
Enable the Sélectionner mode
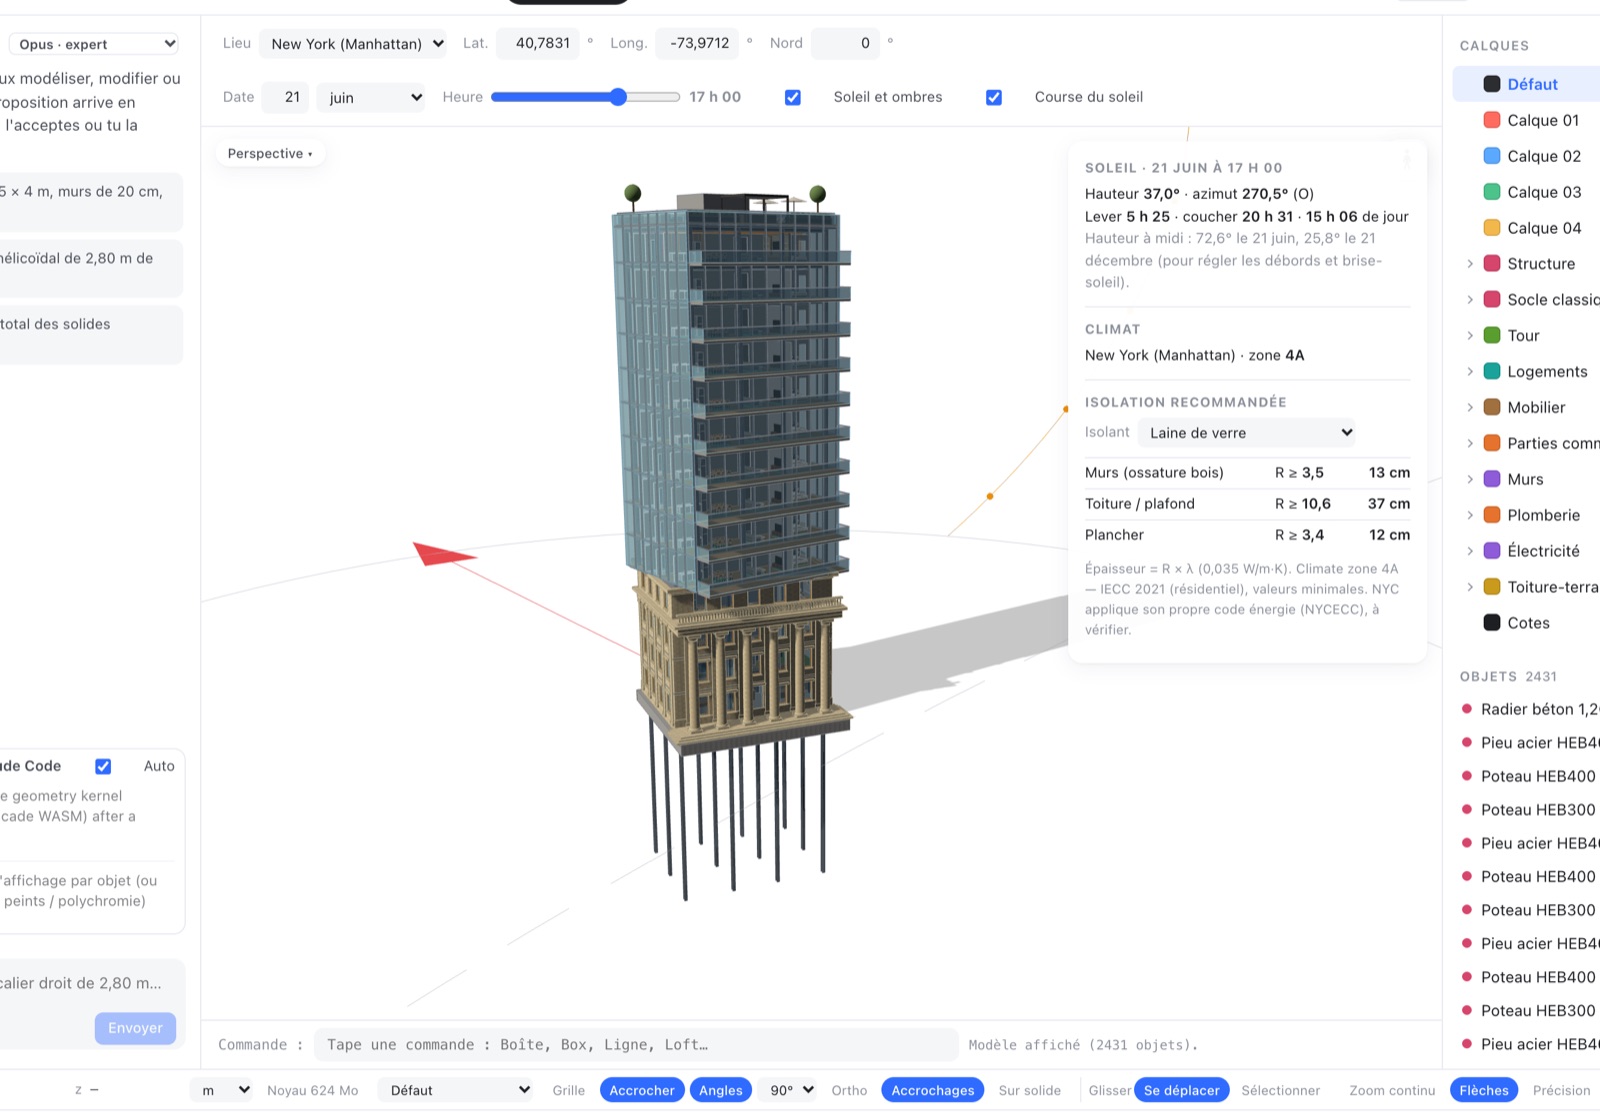click(x=1281, y=1090)
